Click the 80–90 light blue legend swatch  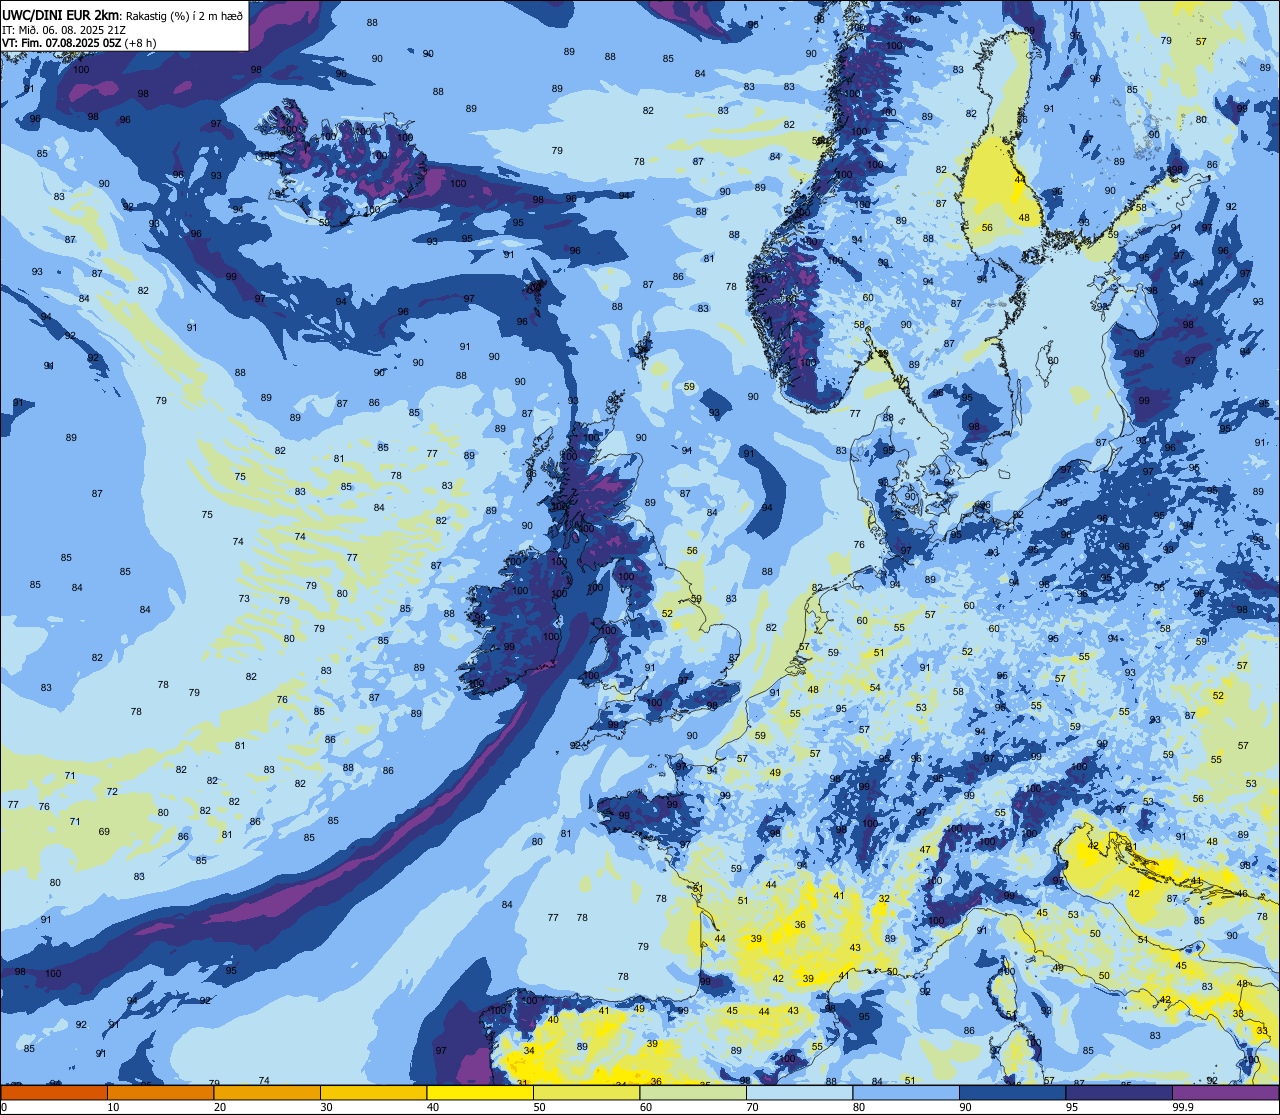(x=906, y=1092)
